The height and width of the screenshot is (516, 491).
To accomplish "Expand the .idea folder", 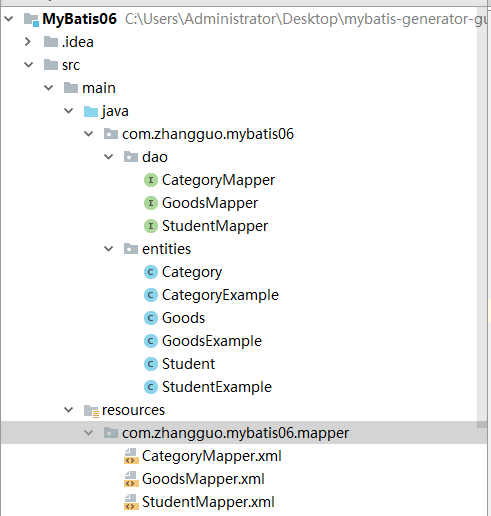I will tap(28, 42).
